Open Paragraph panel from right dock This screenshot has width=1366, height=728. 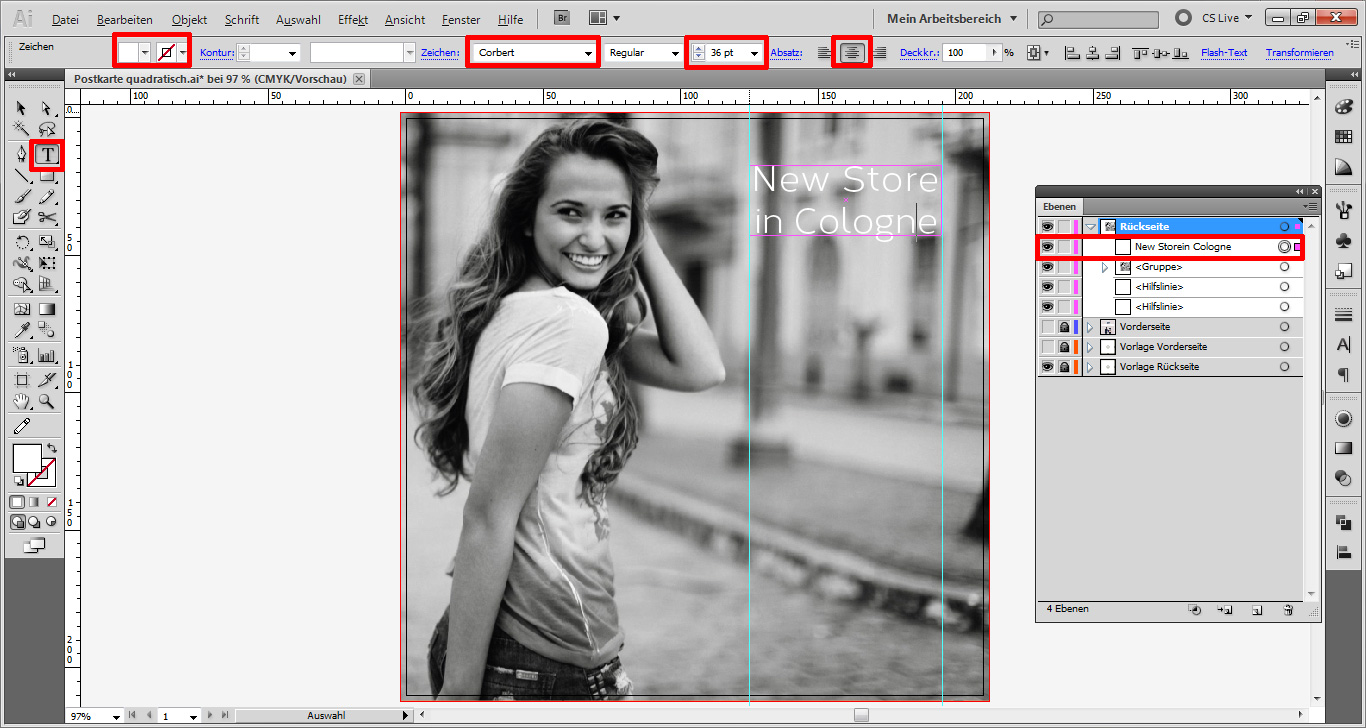point(1343,375)
